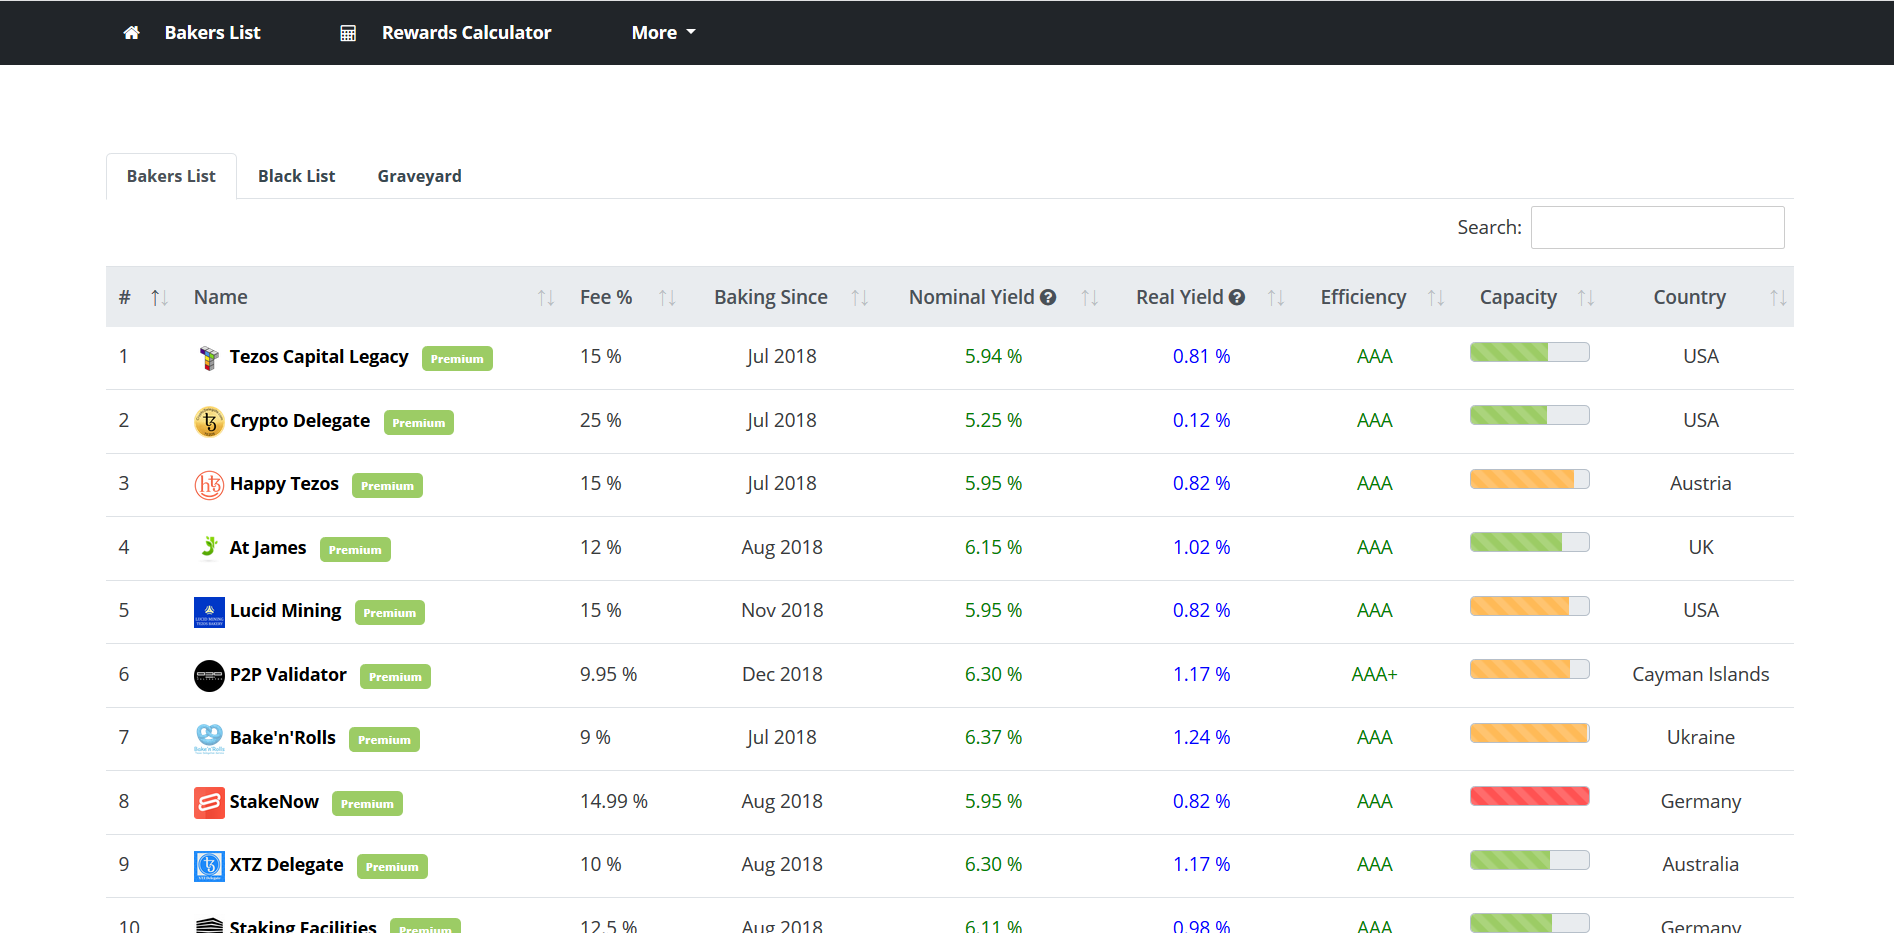Click Premium badge for Tezos Capital Legacy
The height and width of the screenshot is (933, 1894).
pos(457,359)
